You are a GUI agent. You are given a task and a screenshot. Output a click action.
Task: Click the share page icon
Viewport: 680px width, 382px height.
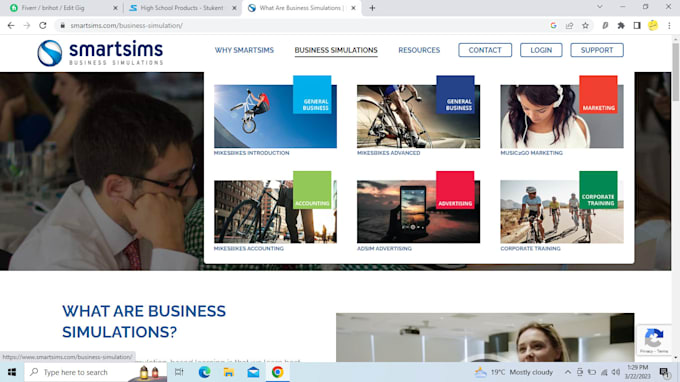tap(569, 26)
